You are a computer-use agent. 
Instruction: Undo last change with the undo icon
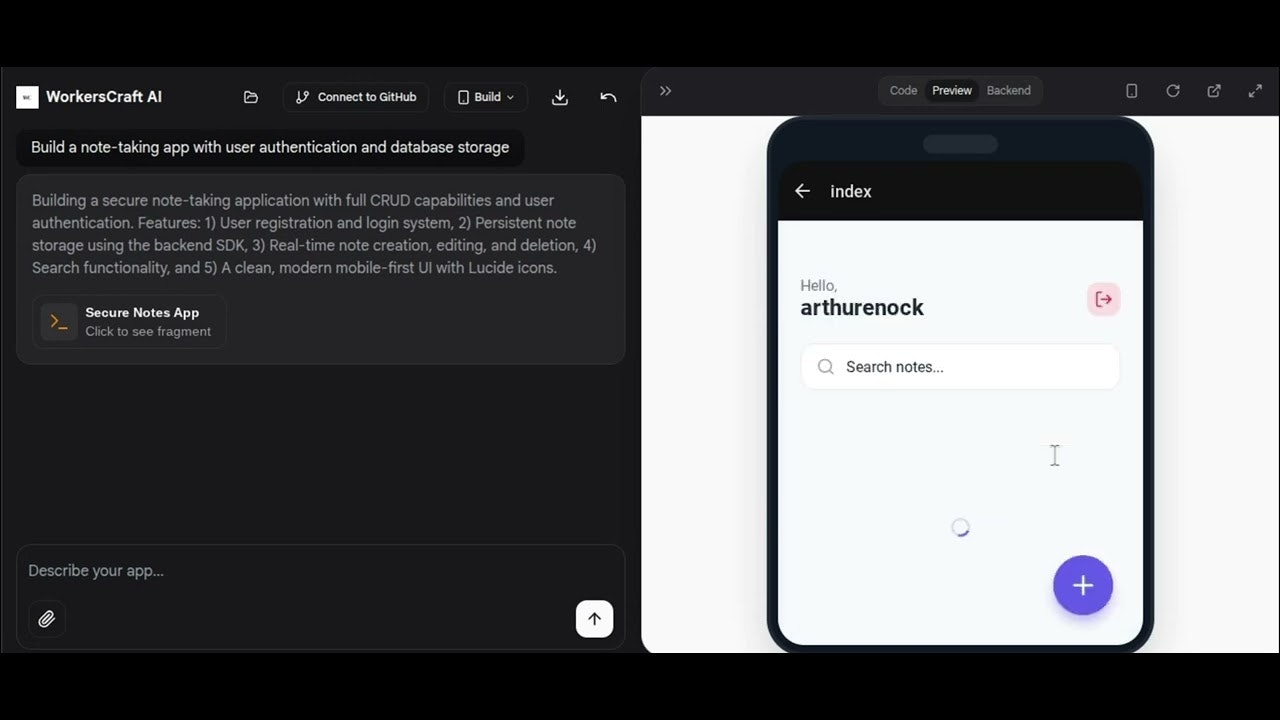click(x=608, y=97)
